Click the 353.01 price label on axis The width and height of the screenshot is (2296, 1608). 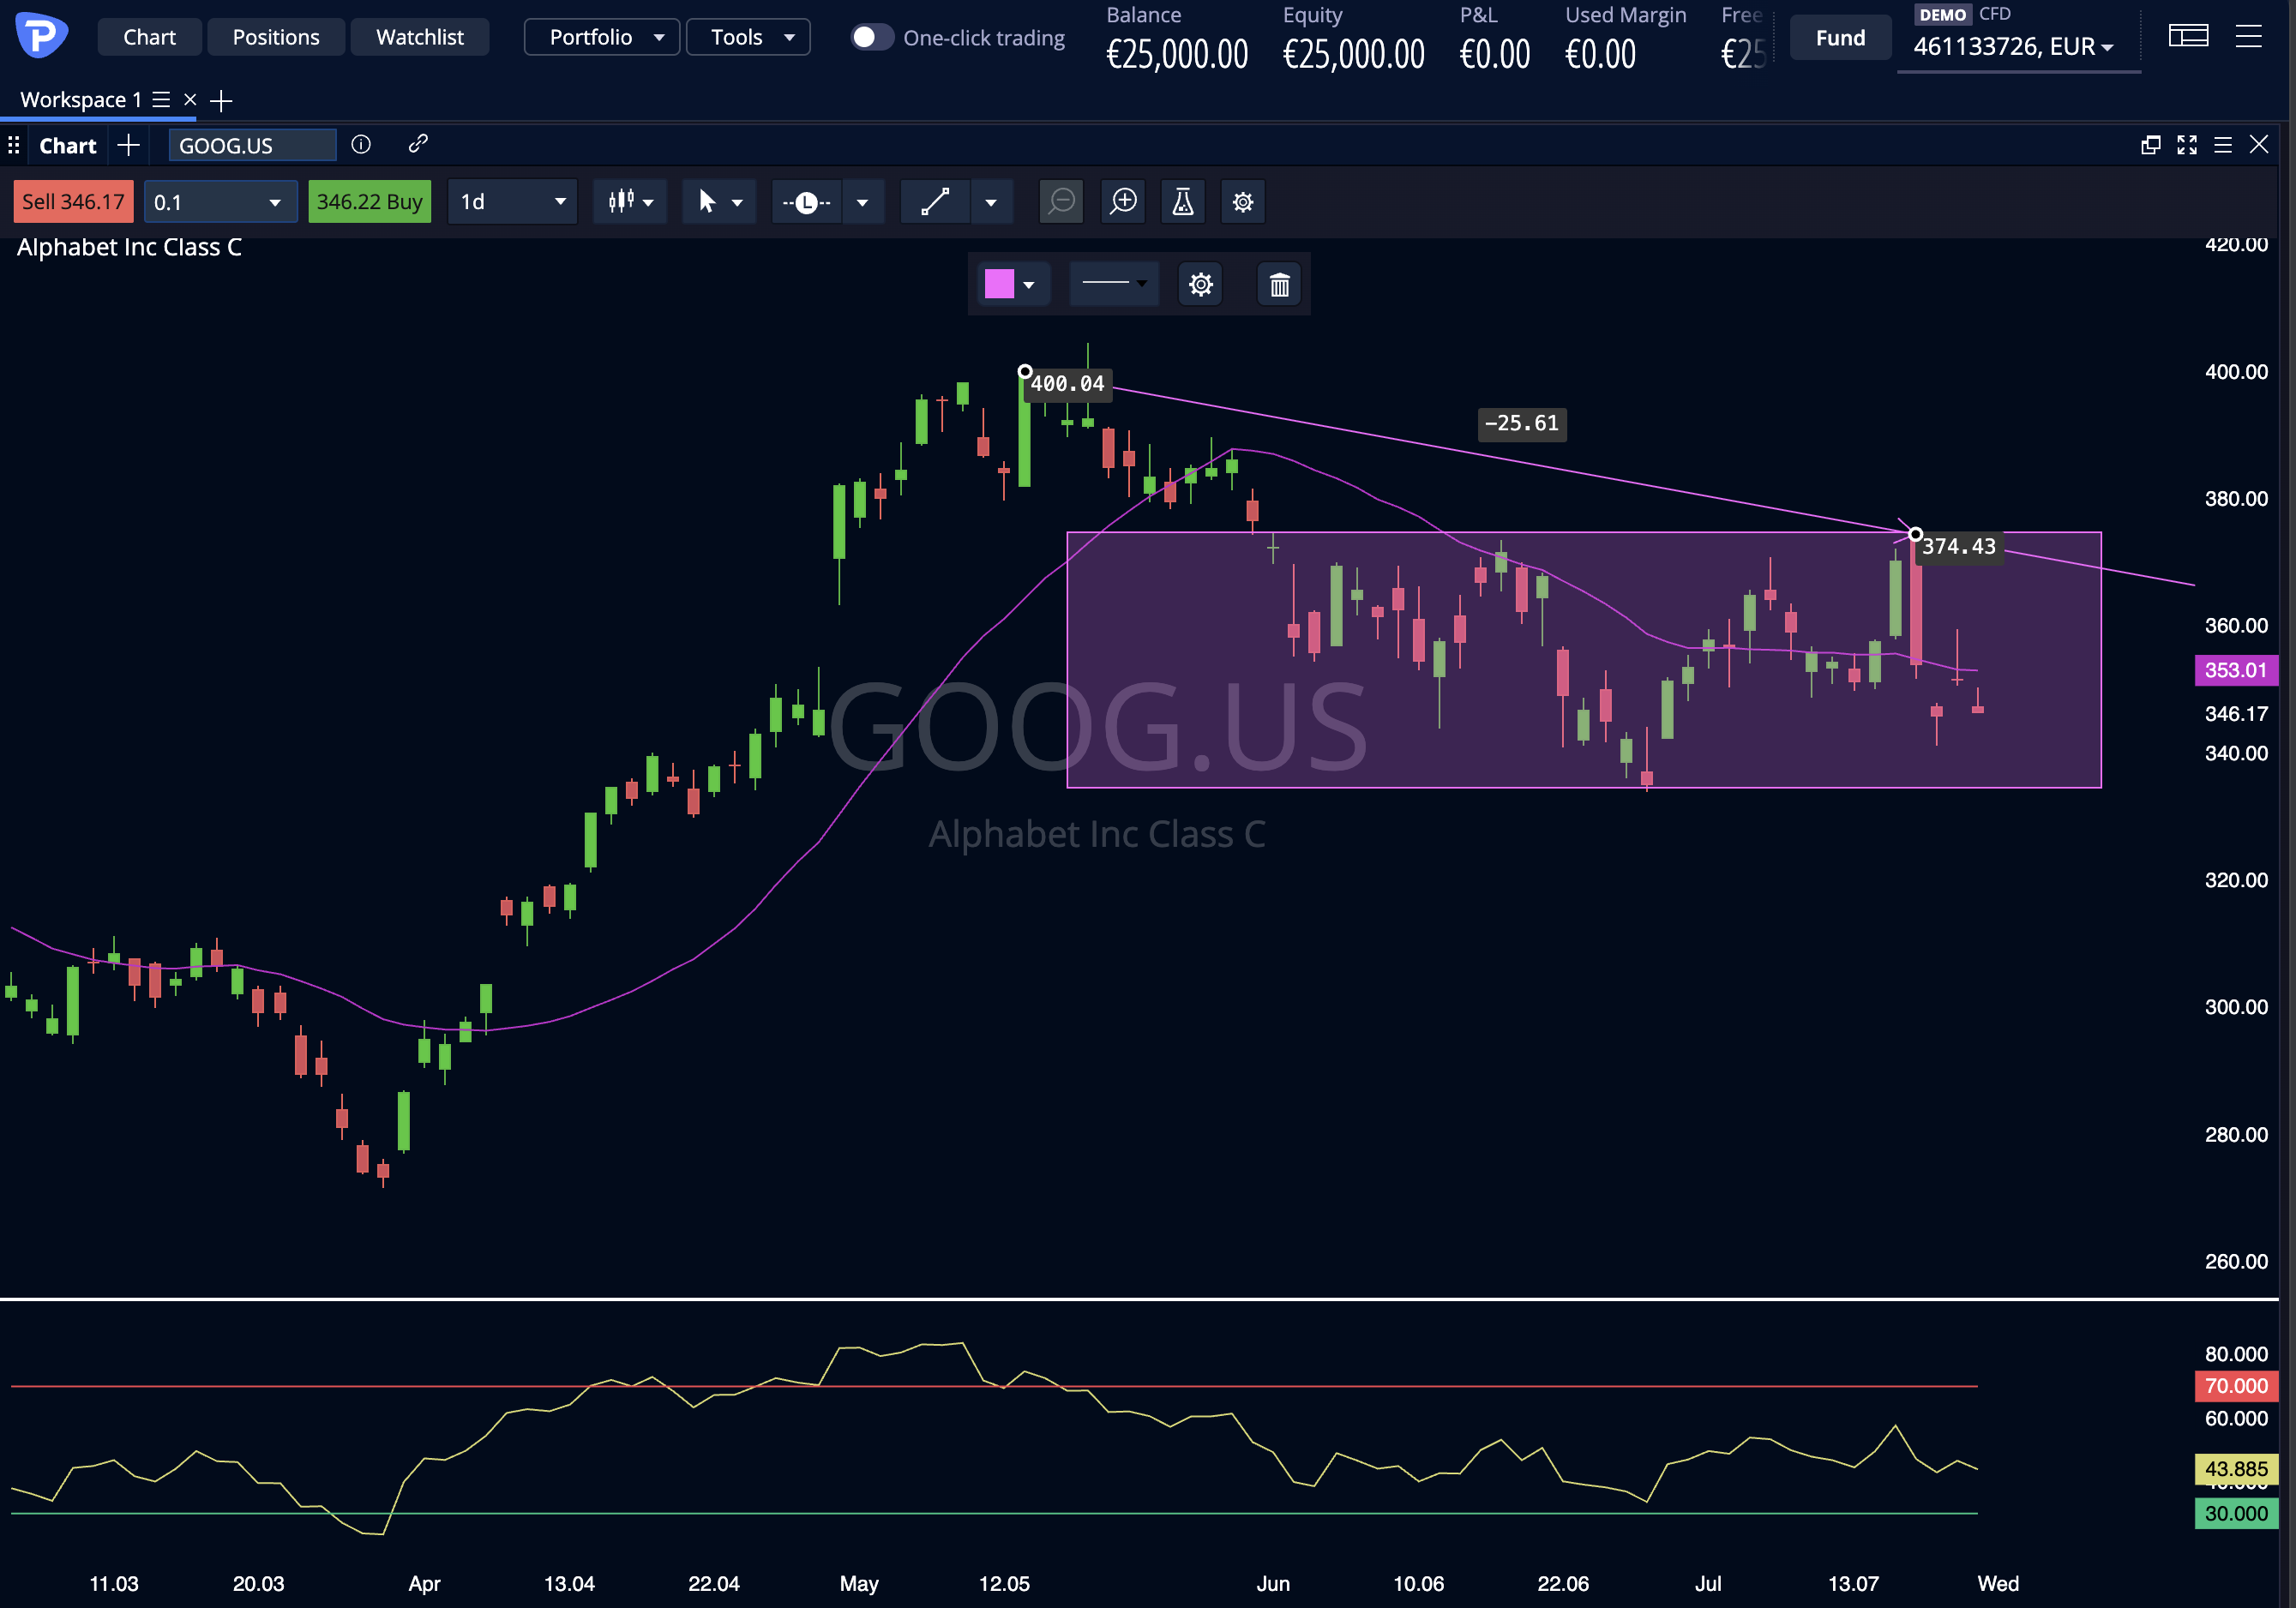point(2236,670)
